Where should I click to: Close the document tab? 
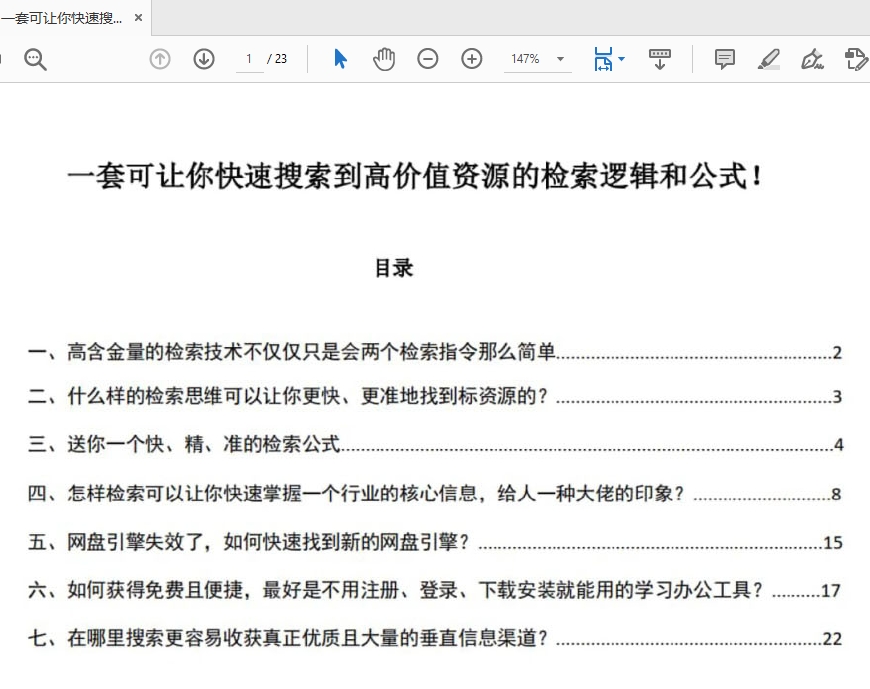pyautogui.click(x=138, y=18)
